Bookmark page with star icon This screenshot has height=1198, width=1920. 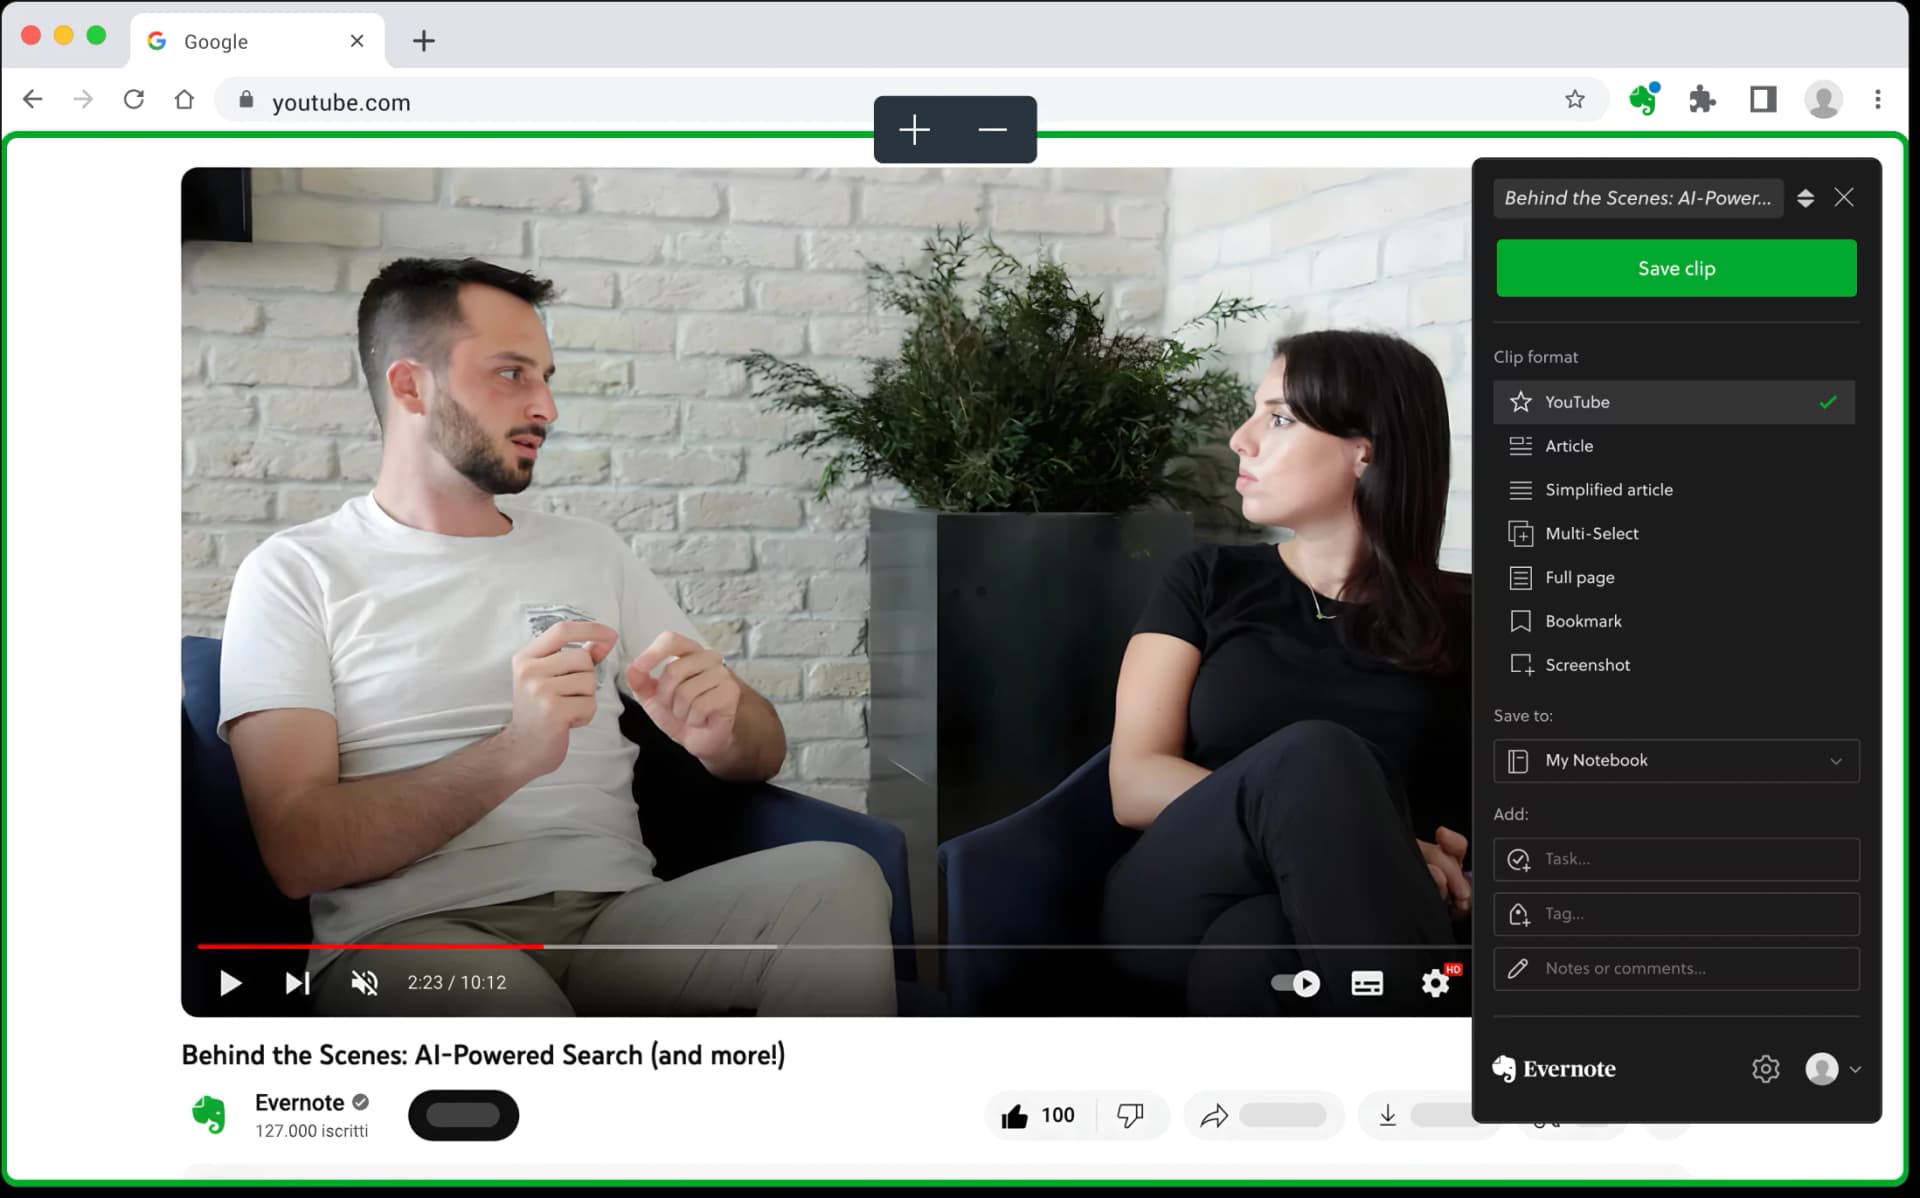(1575, 99)
